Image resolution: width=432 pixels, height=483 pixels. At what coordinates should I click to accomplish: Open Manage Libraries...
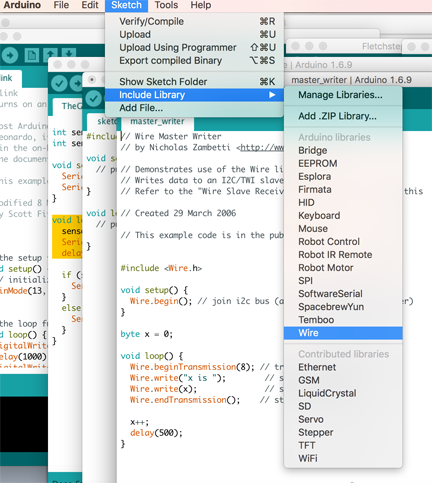(x=343, y=95)
